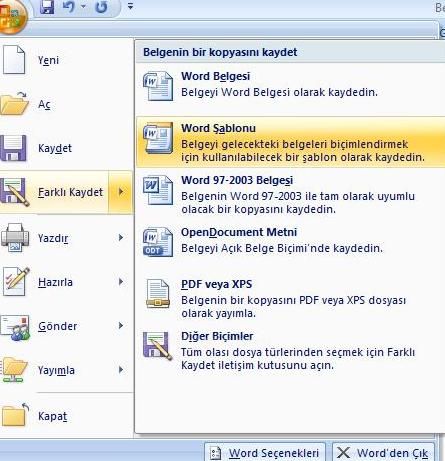Click 'Belgeyi Word Belgesi olarak kaydedin.' description
The width and height of the screenshot is (445, 461).
pyautogui.click(x=279, y=92)
